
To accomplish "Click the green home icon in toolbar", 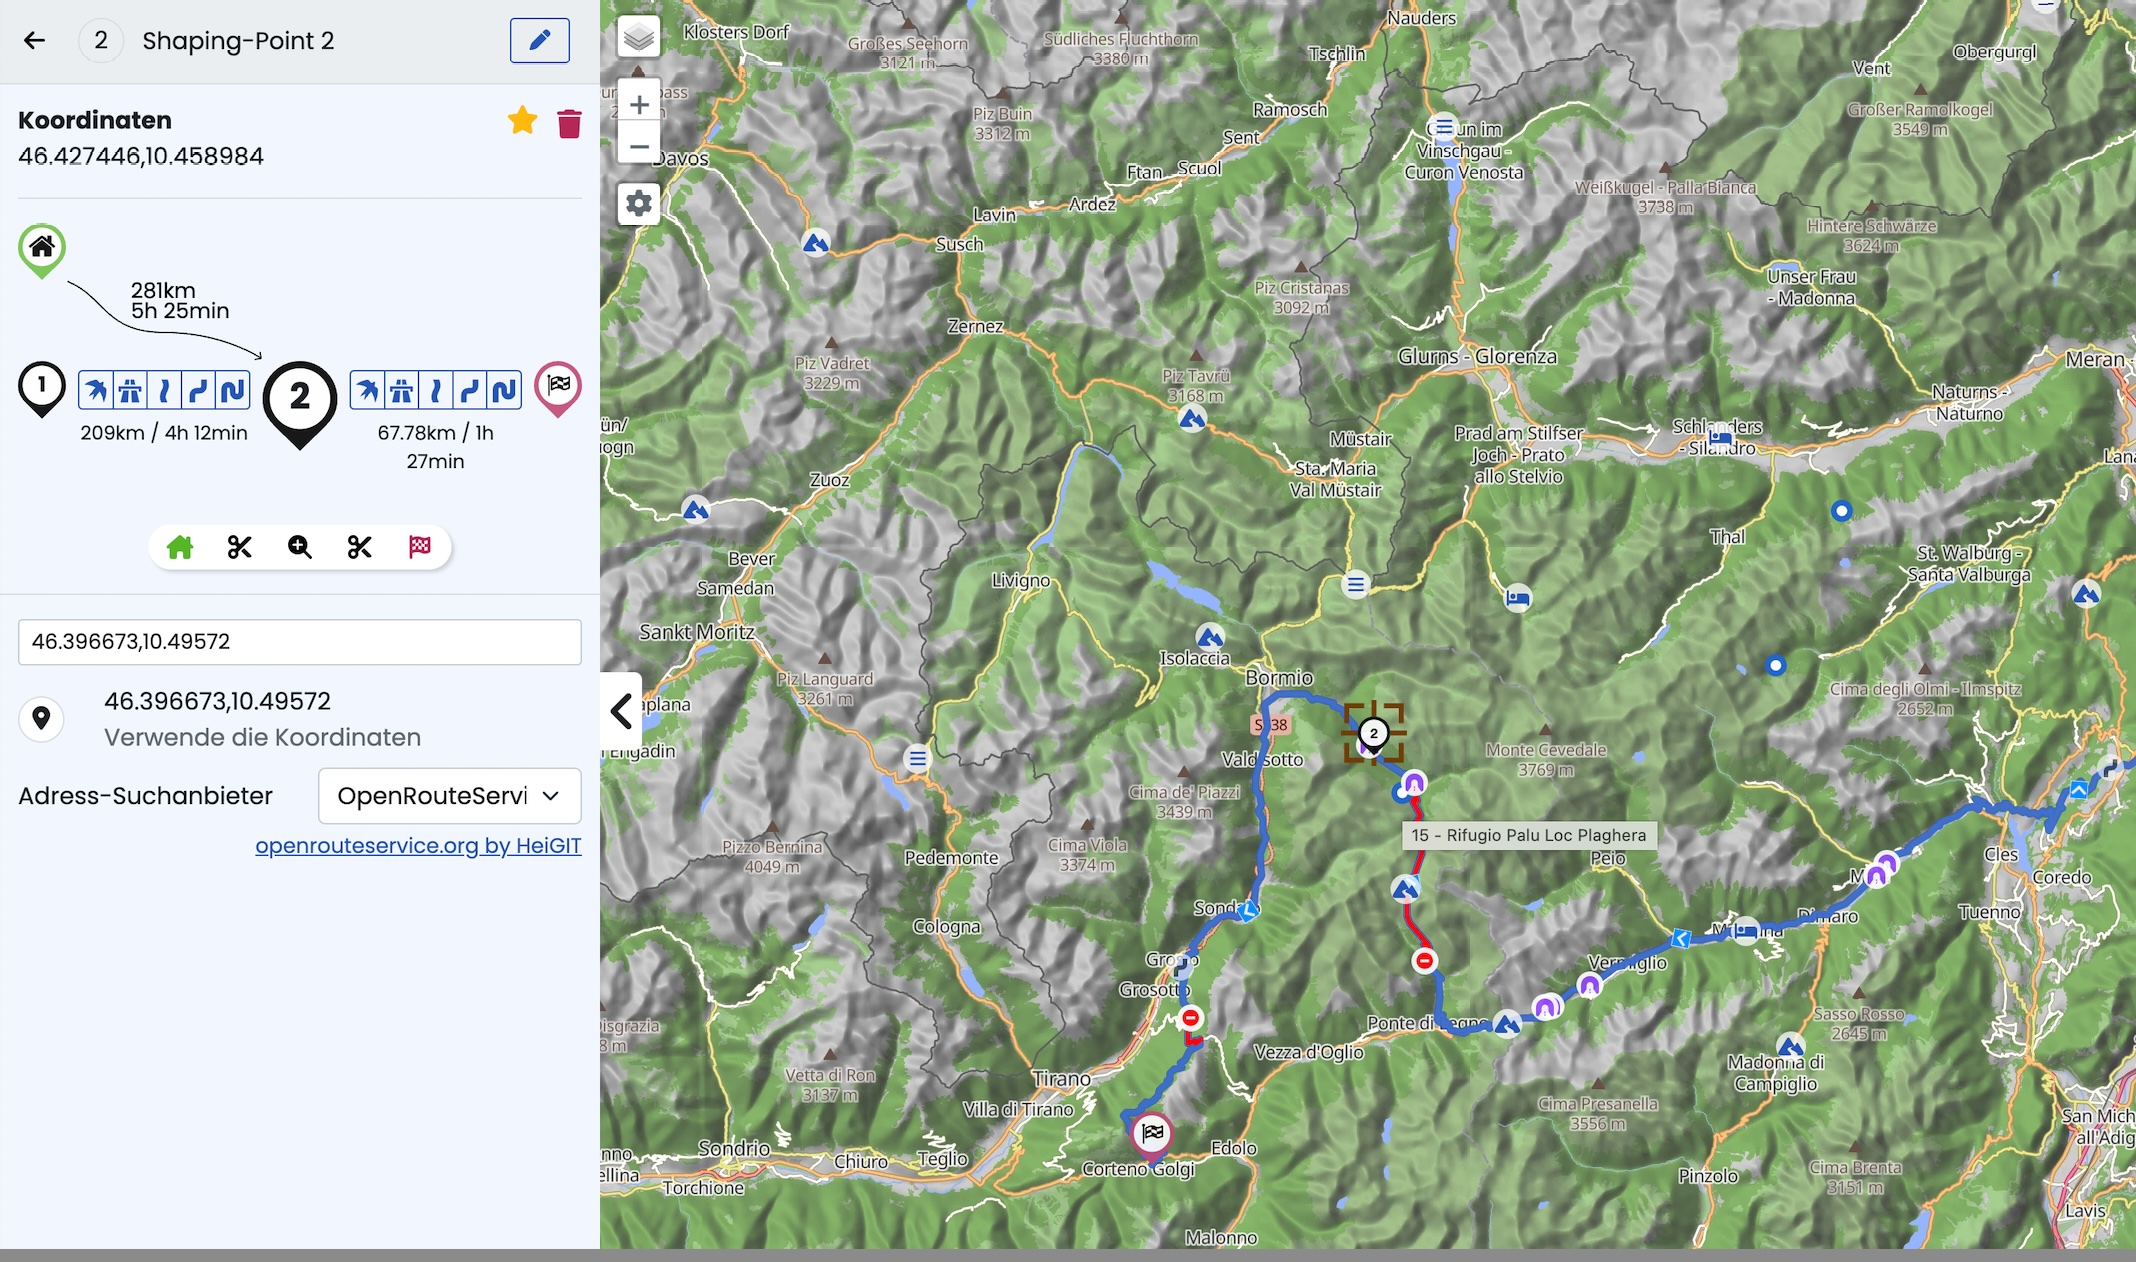I will point(180,547).
